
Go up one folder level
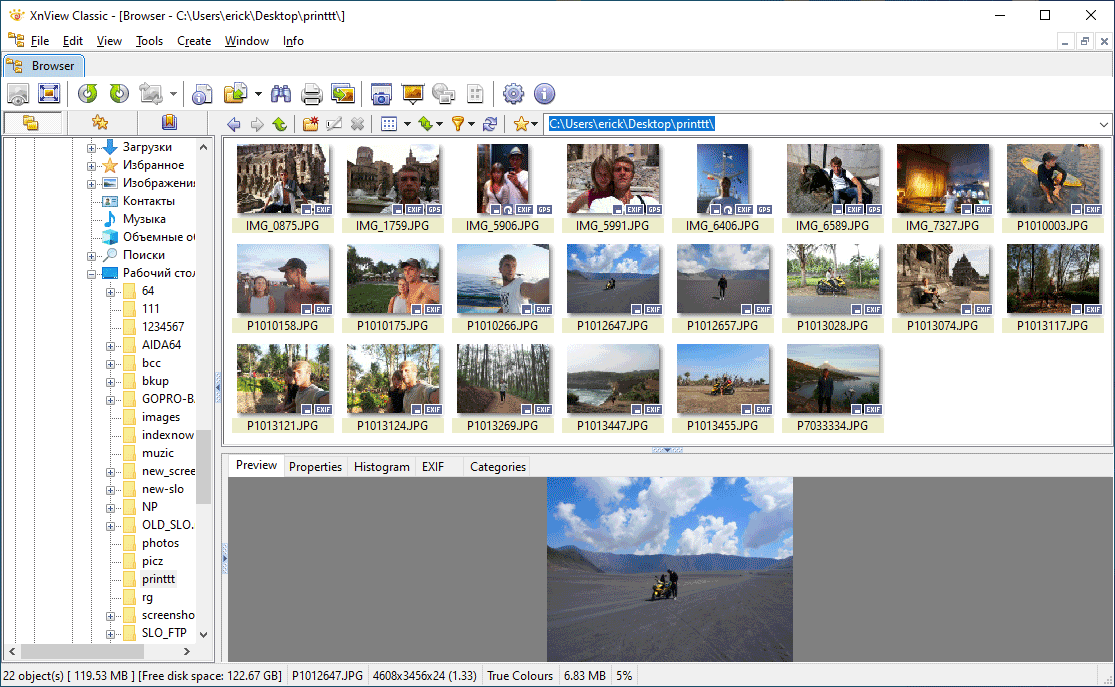279,124
